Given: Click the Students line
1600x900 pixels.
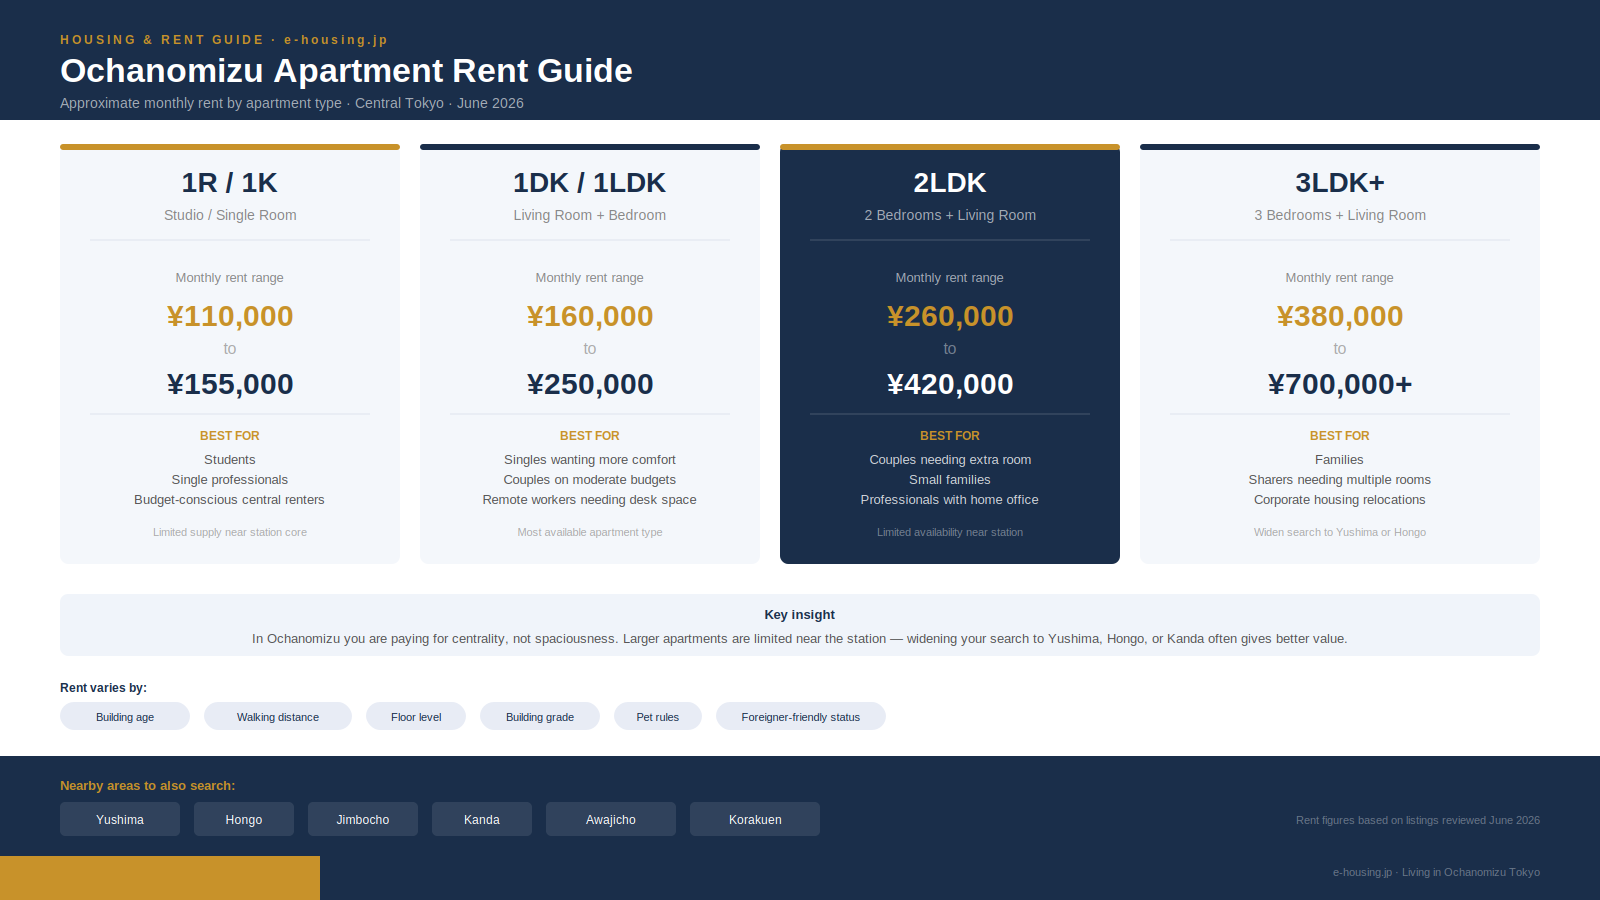Looking at the screenshot, I should tap(230, 460).
